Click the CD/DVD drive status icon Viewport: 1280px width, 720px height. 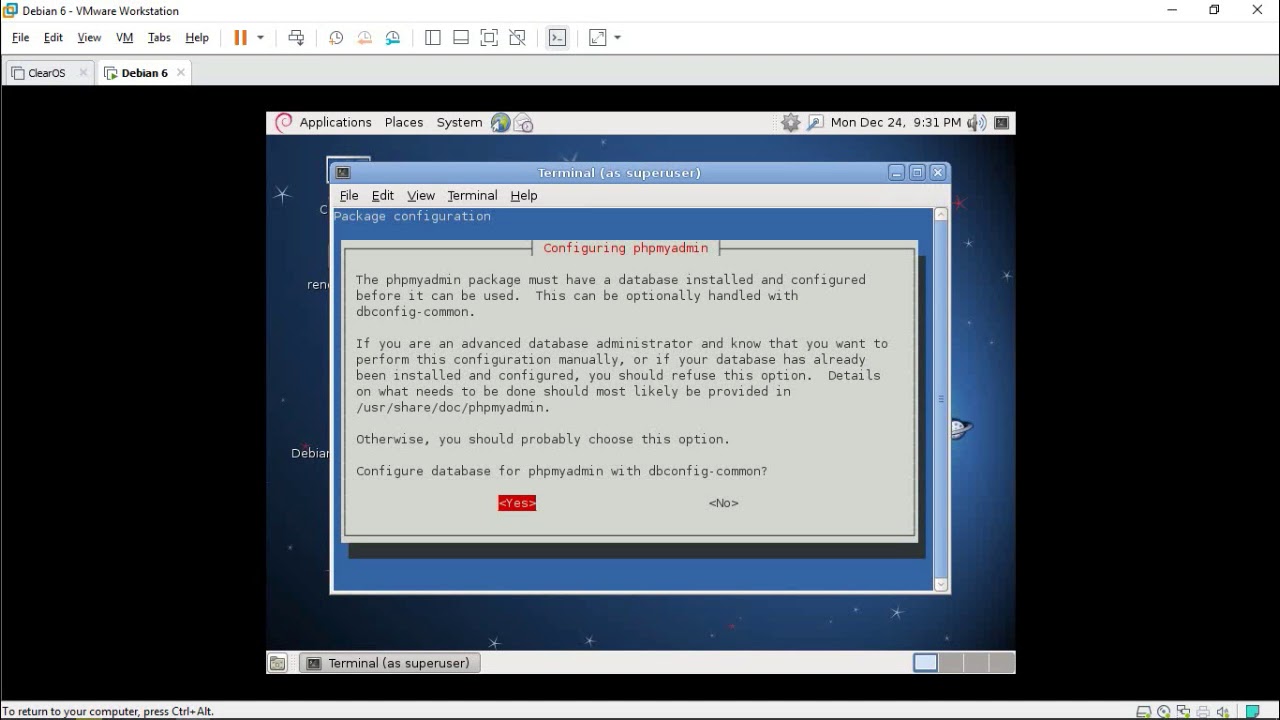click(1164, 712)
